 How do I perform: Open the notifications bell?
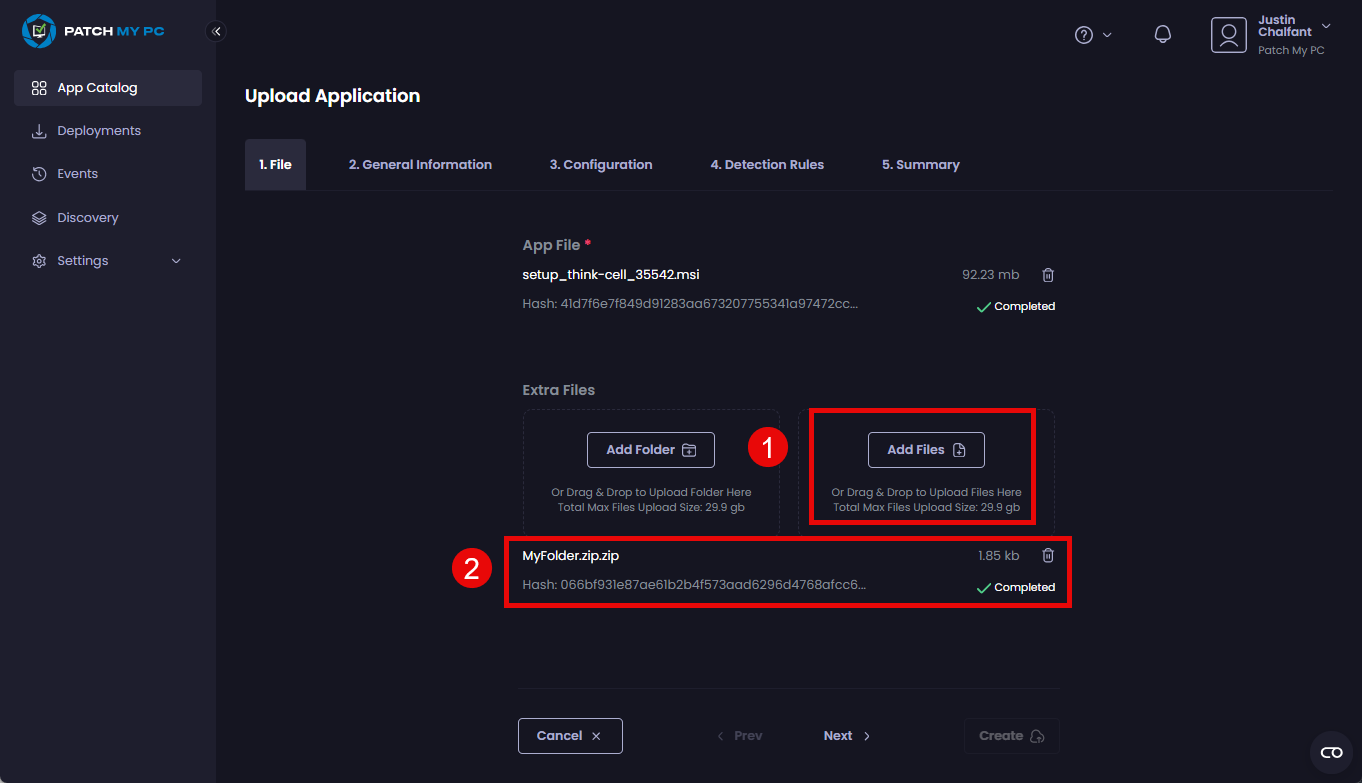pyautogui.click(x=1162, y=35)
